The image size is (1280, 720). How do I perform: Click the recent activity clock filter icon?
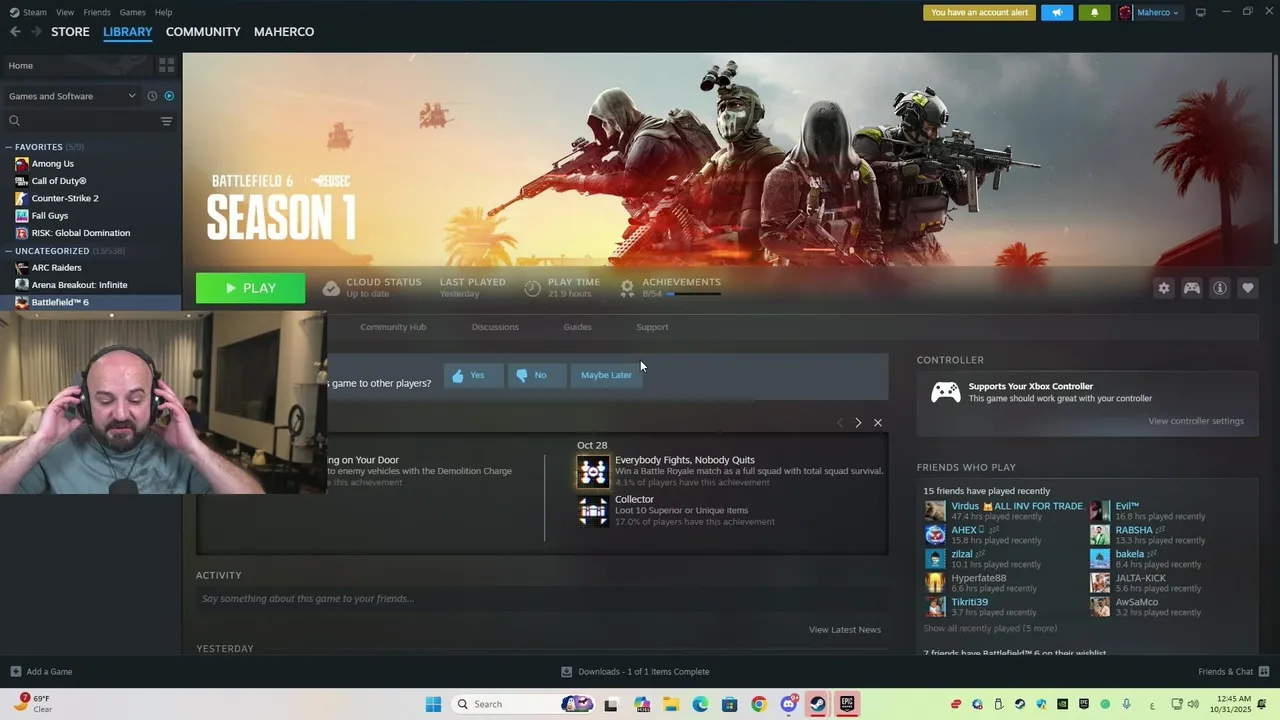click(152, 96)
